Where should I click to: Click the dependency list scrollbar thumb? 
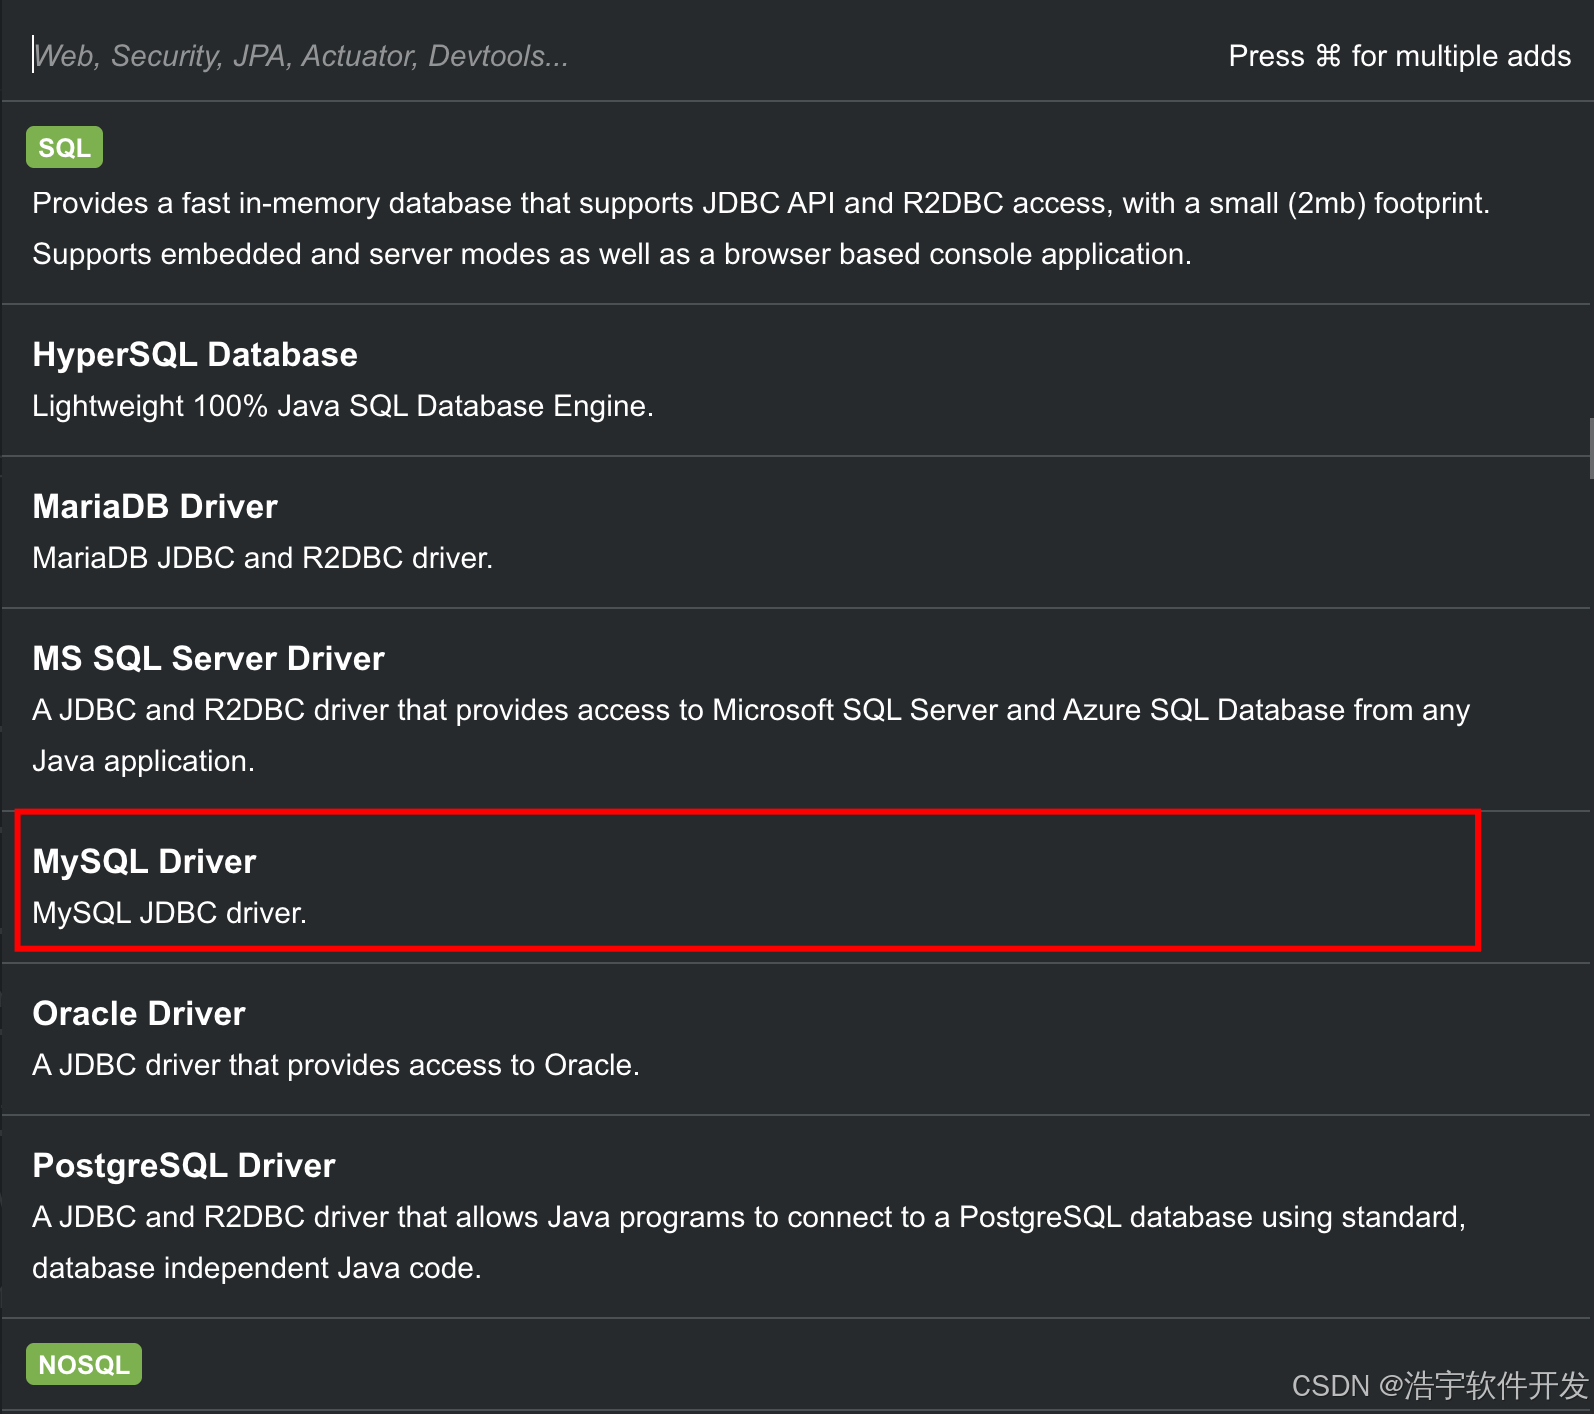tap(1591, 449)
